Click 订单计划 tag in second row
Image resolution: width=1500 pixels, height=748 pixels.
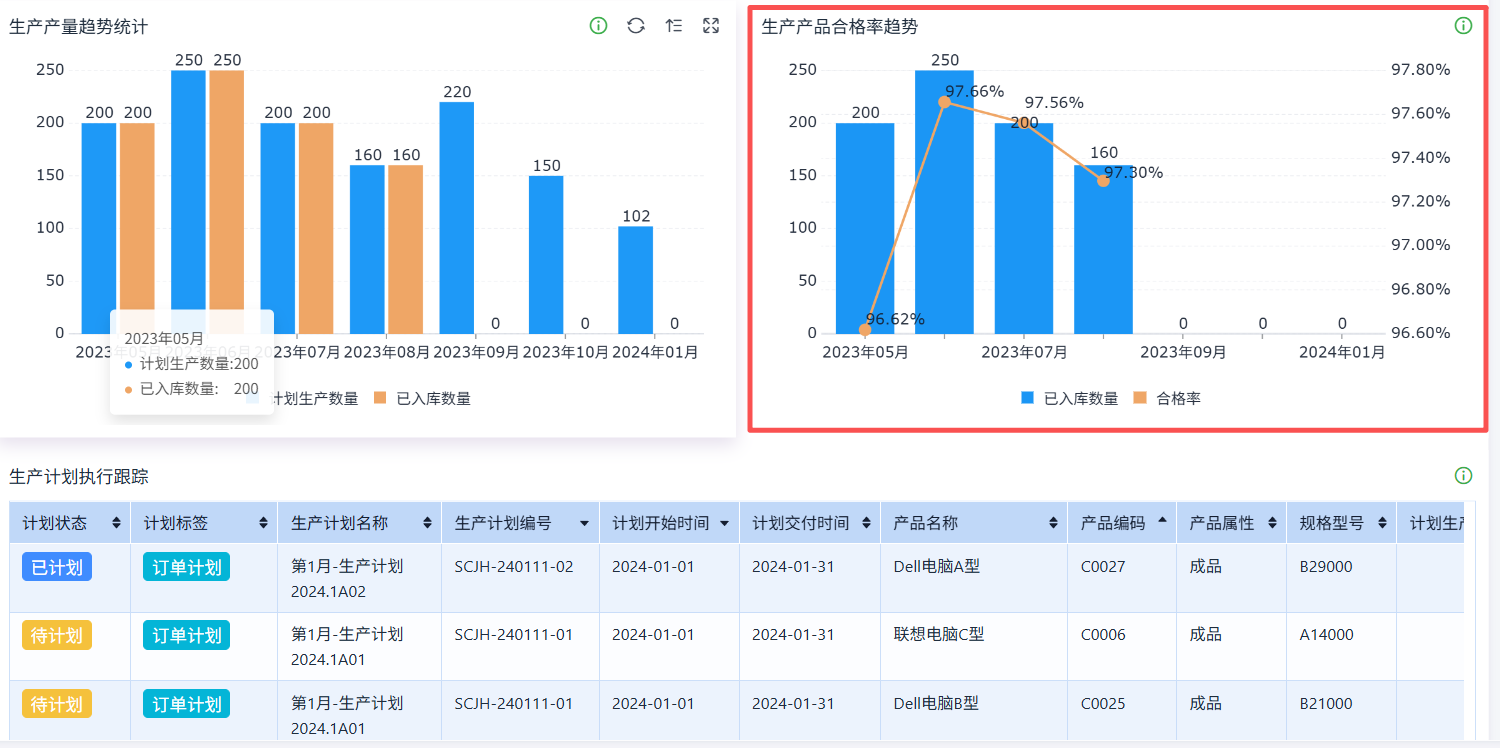tap(186, 635)
